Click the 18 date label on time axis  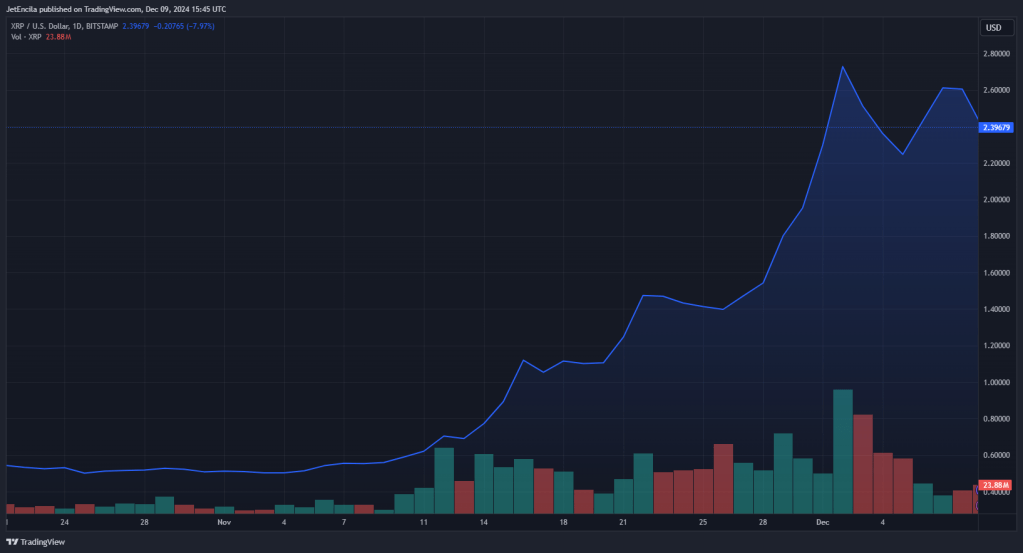coord(563,522)
